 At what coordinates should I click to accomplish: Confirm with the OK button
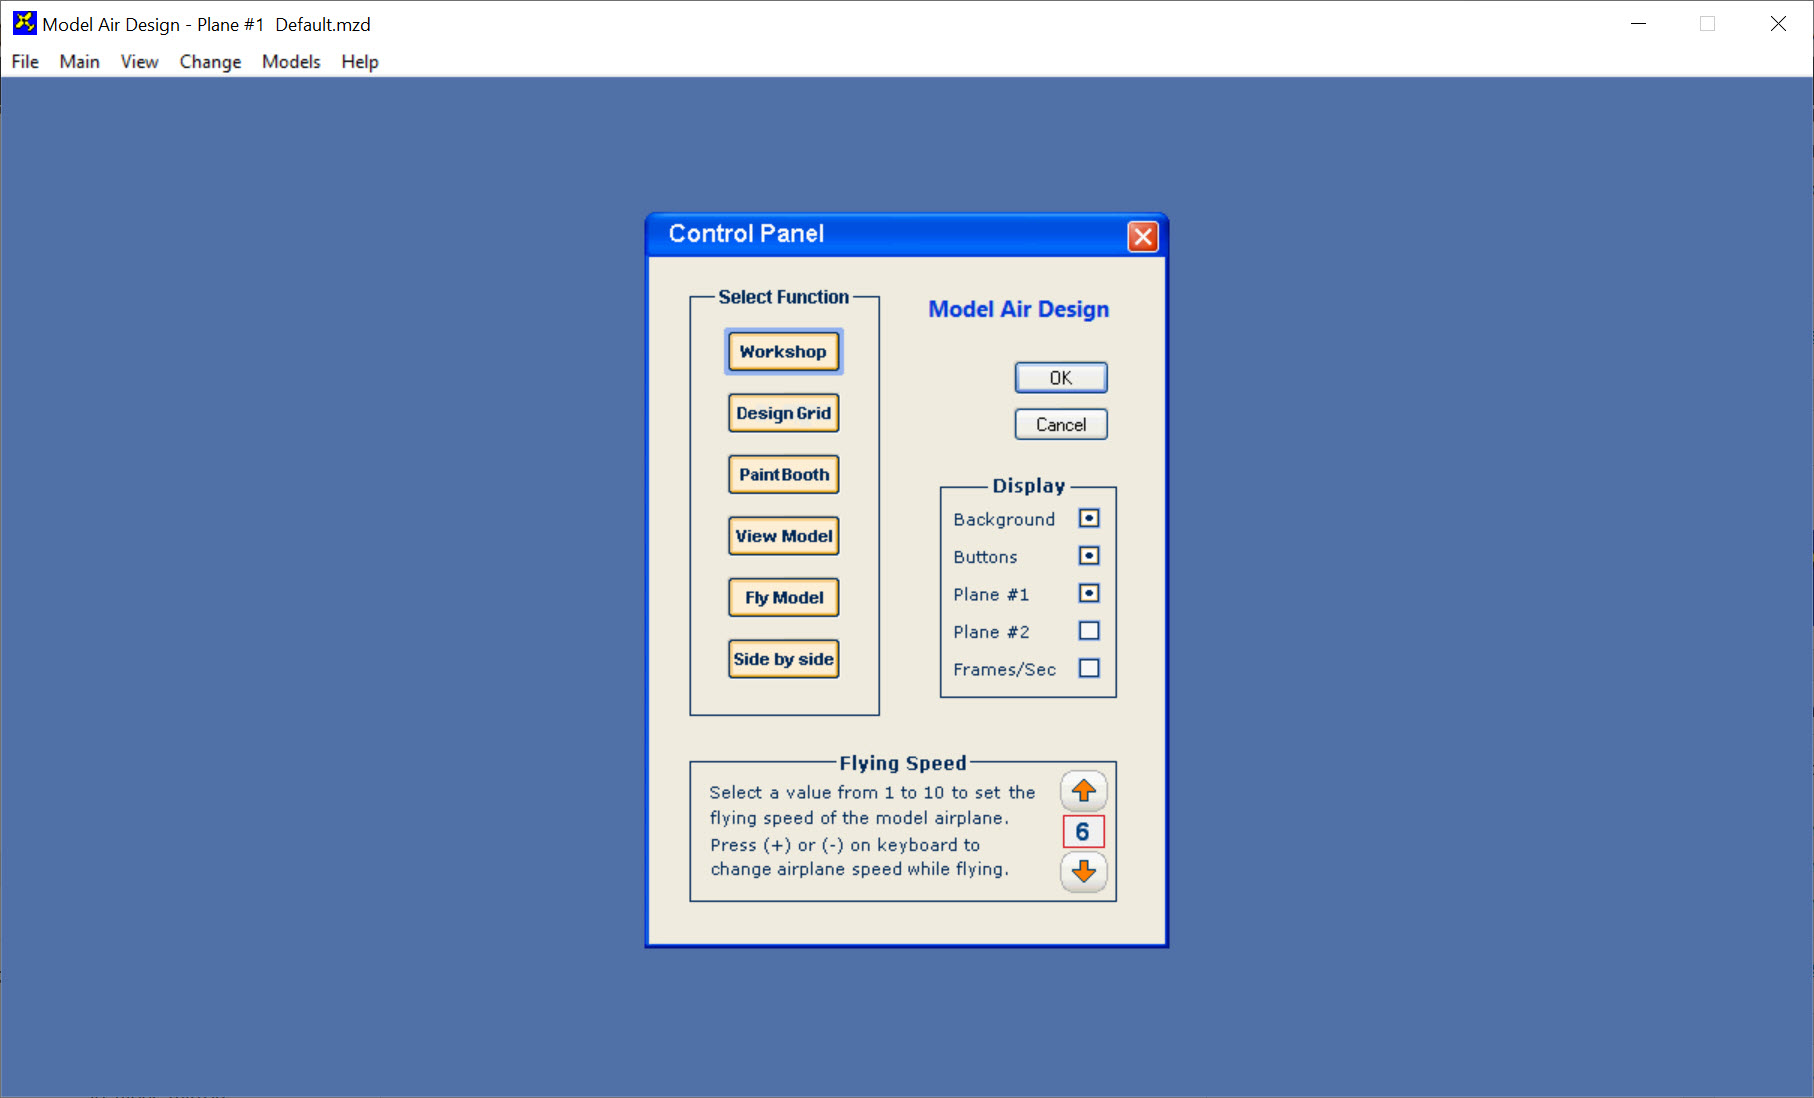(1061, 378)
